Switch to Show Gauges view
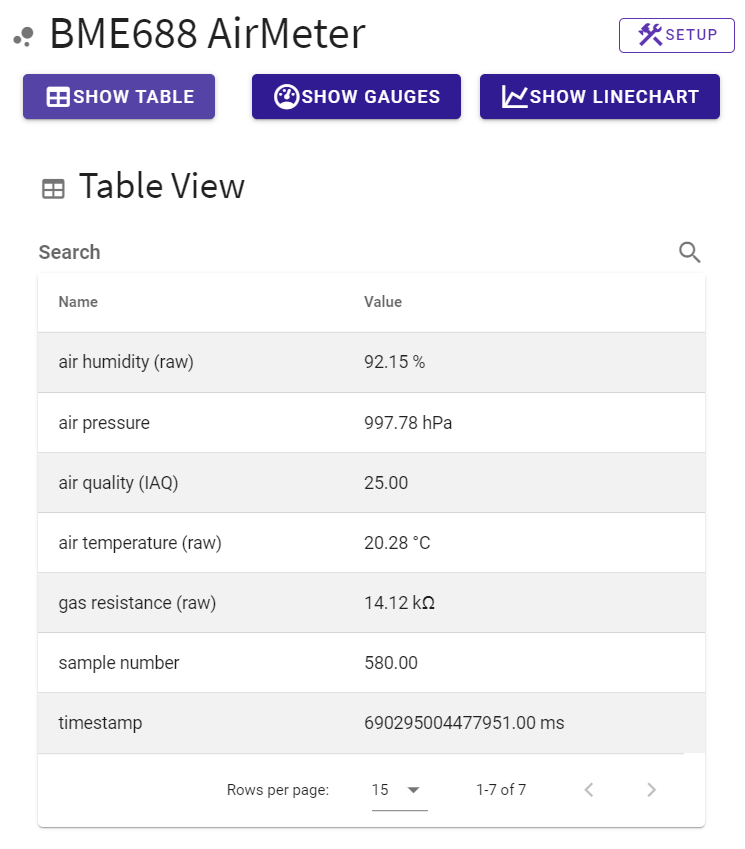Screen dimensions: 745x849 click(356, 97)
